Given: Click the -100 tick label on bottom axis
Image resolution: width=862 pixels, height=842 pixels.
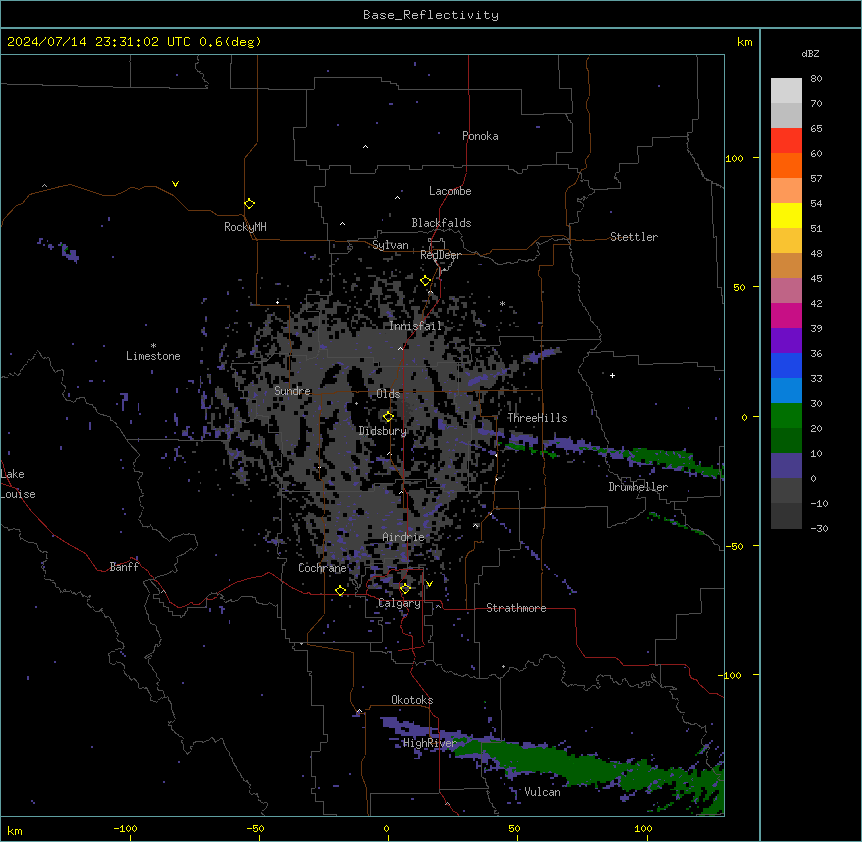Looking at the screenshot, I should [125, 828].
